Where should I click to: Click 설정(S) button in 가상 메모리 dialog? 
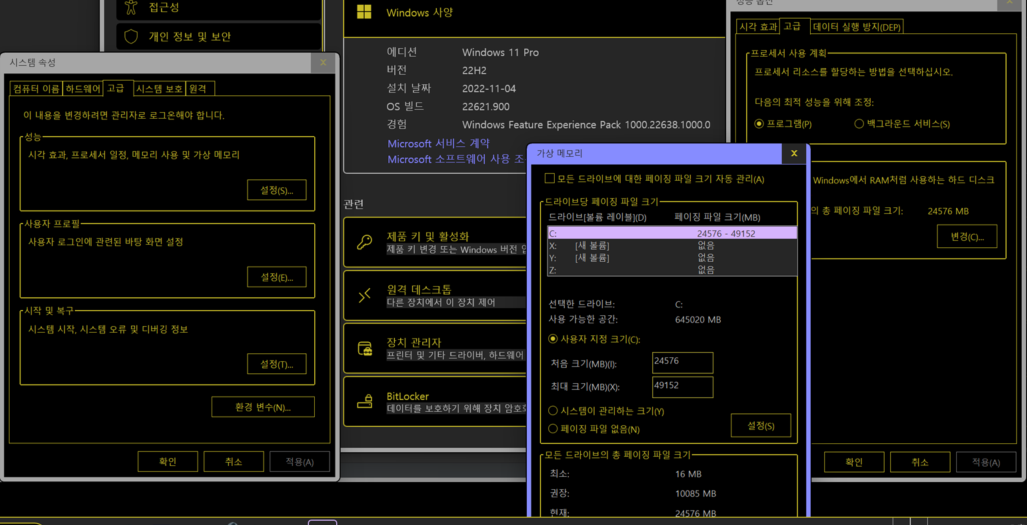[x=760, y=425]
